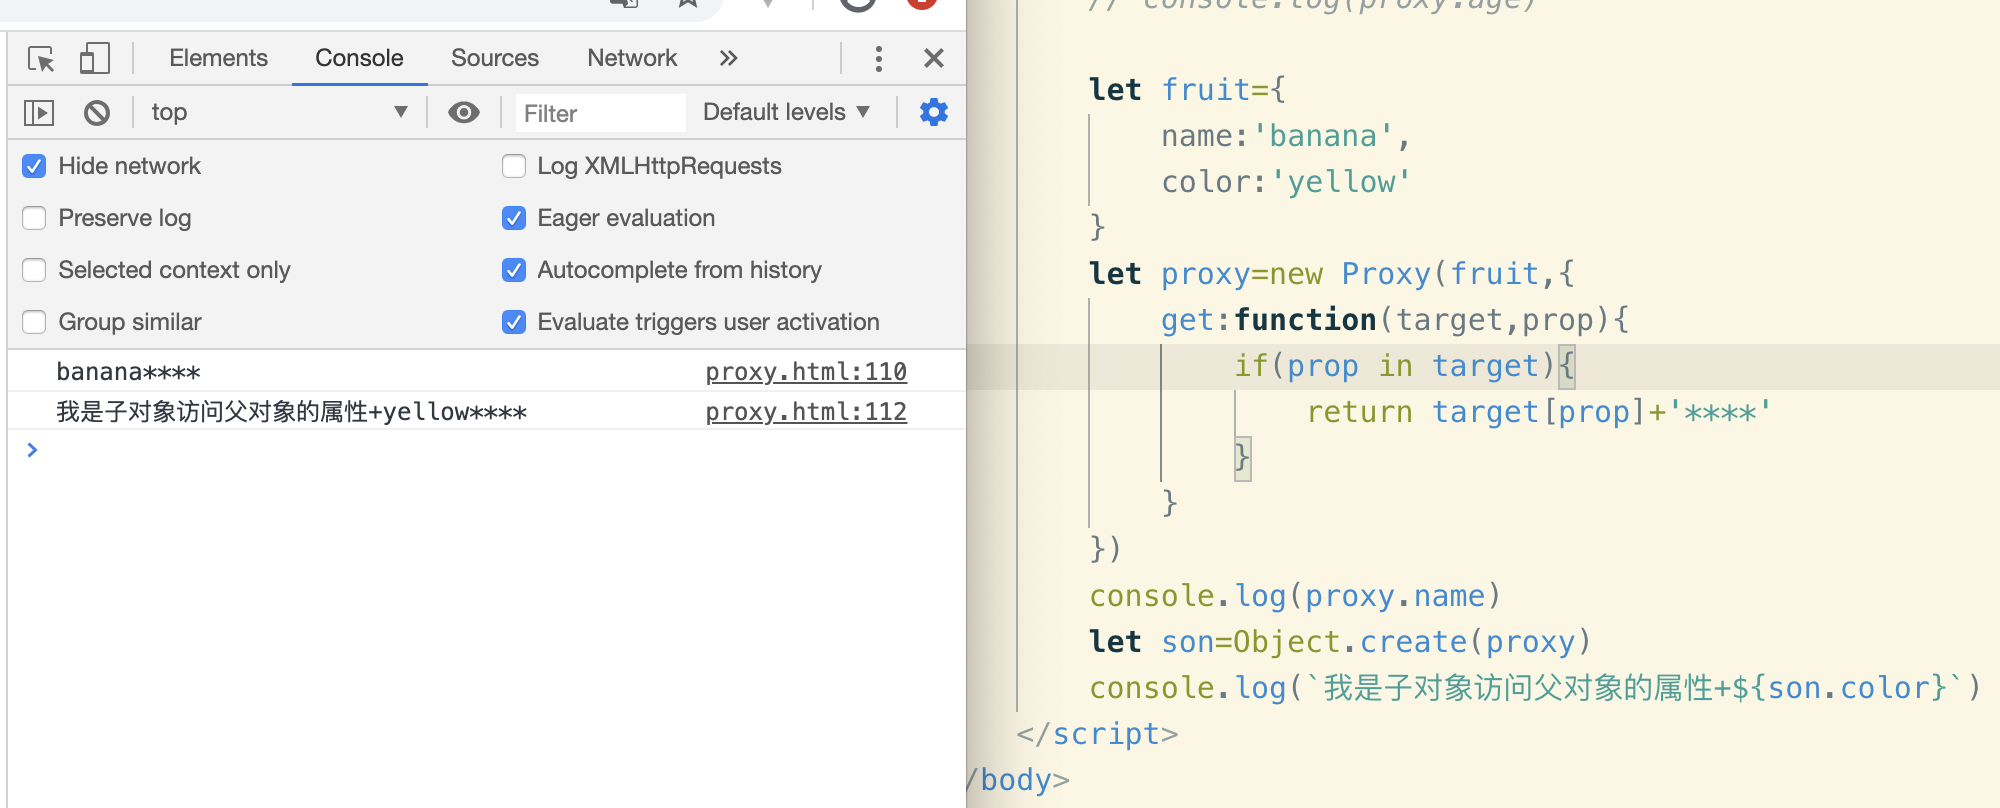
Task: Select the banana**** console log message
Action: tap(128, 372)
